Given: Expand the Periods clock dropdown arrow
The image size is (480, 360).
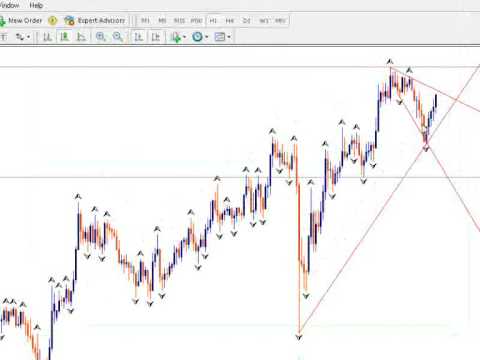Looking at the screenshot, I should point(207,37).
